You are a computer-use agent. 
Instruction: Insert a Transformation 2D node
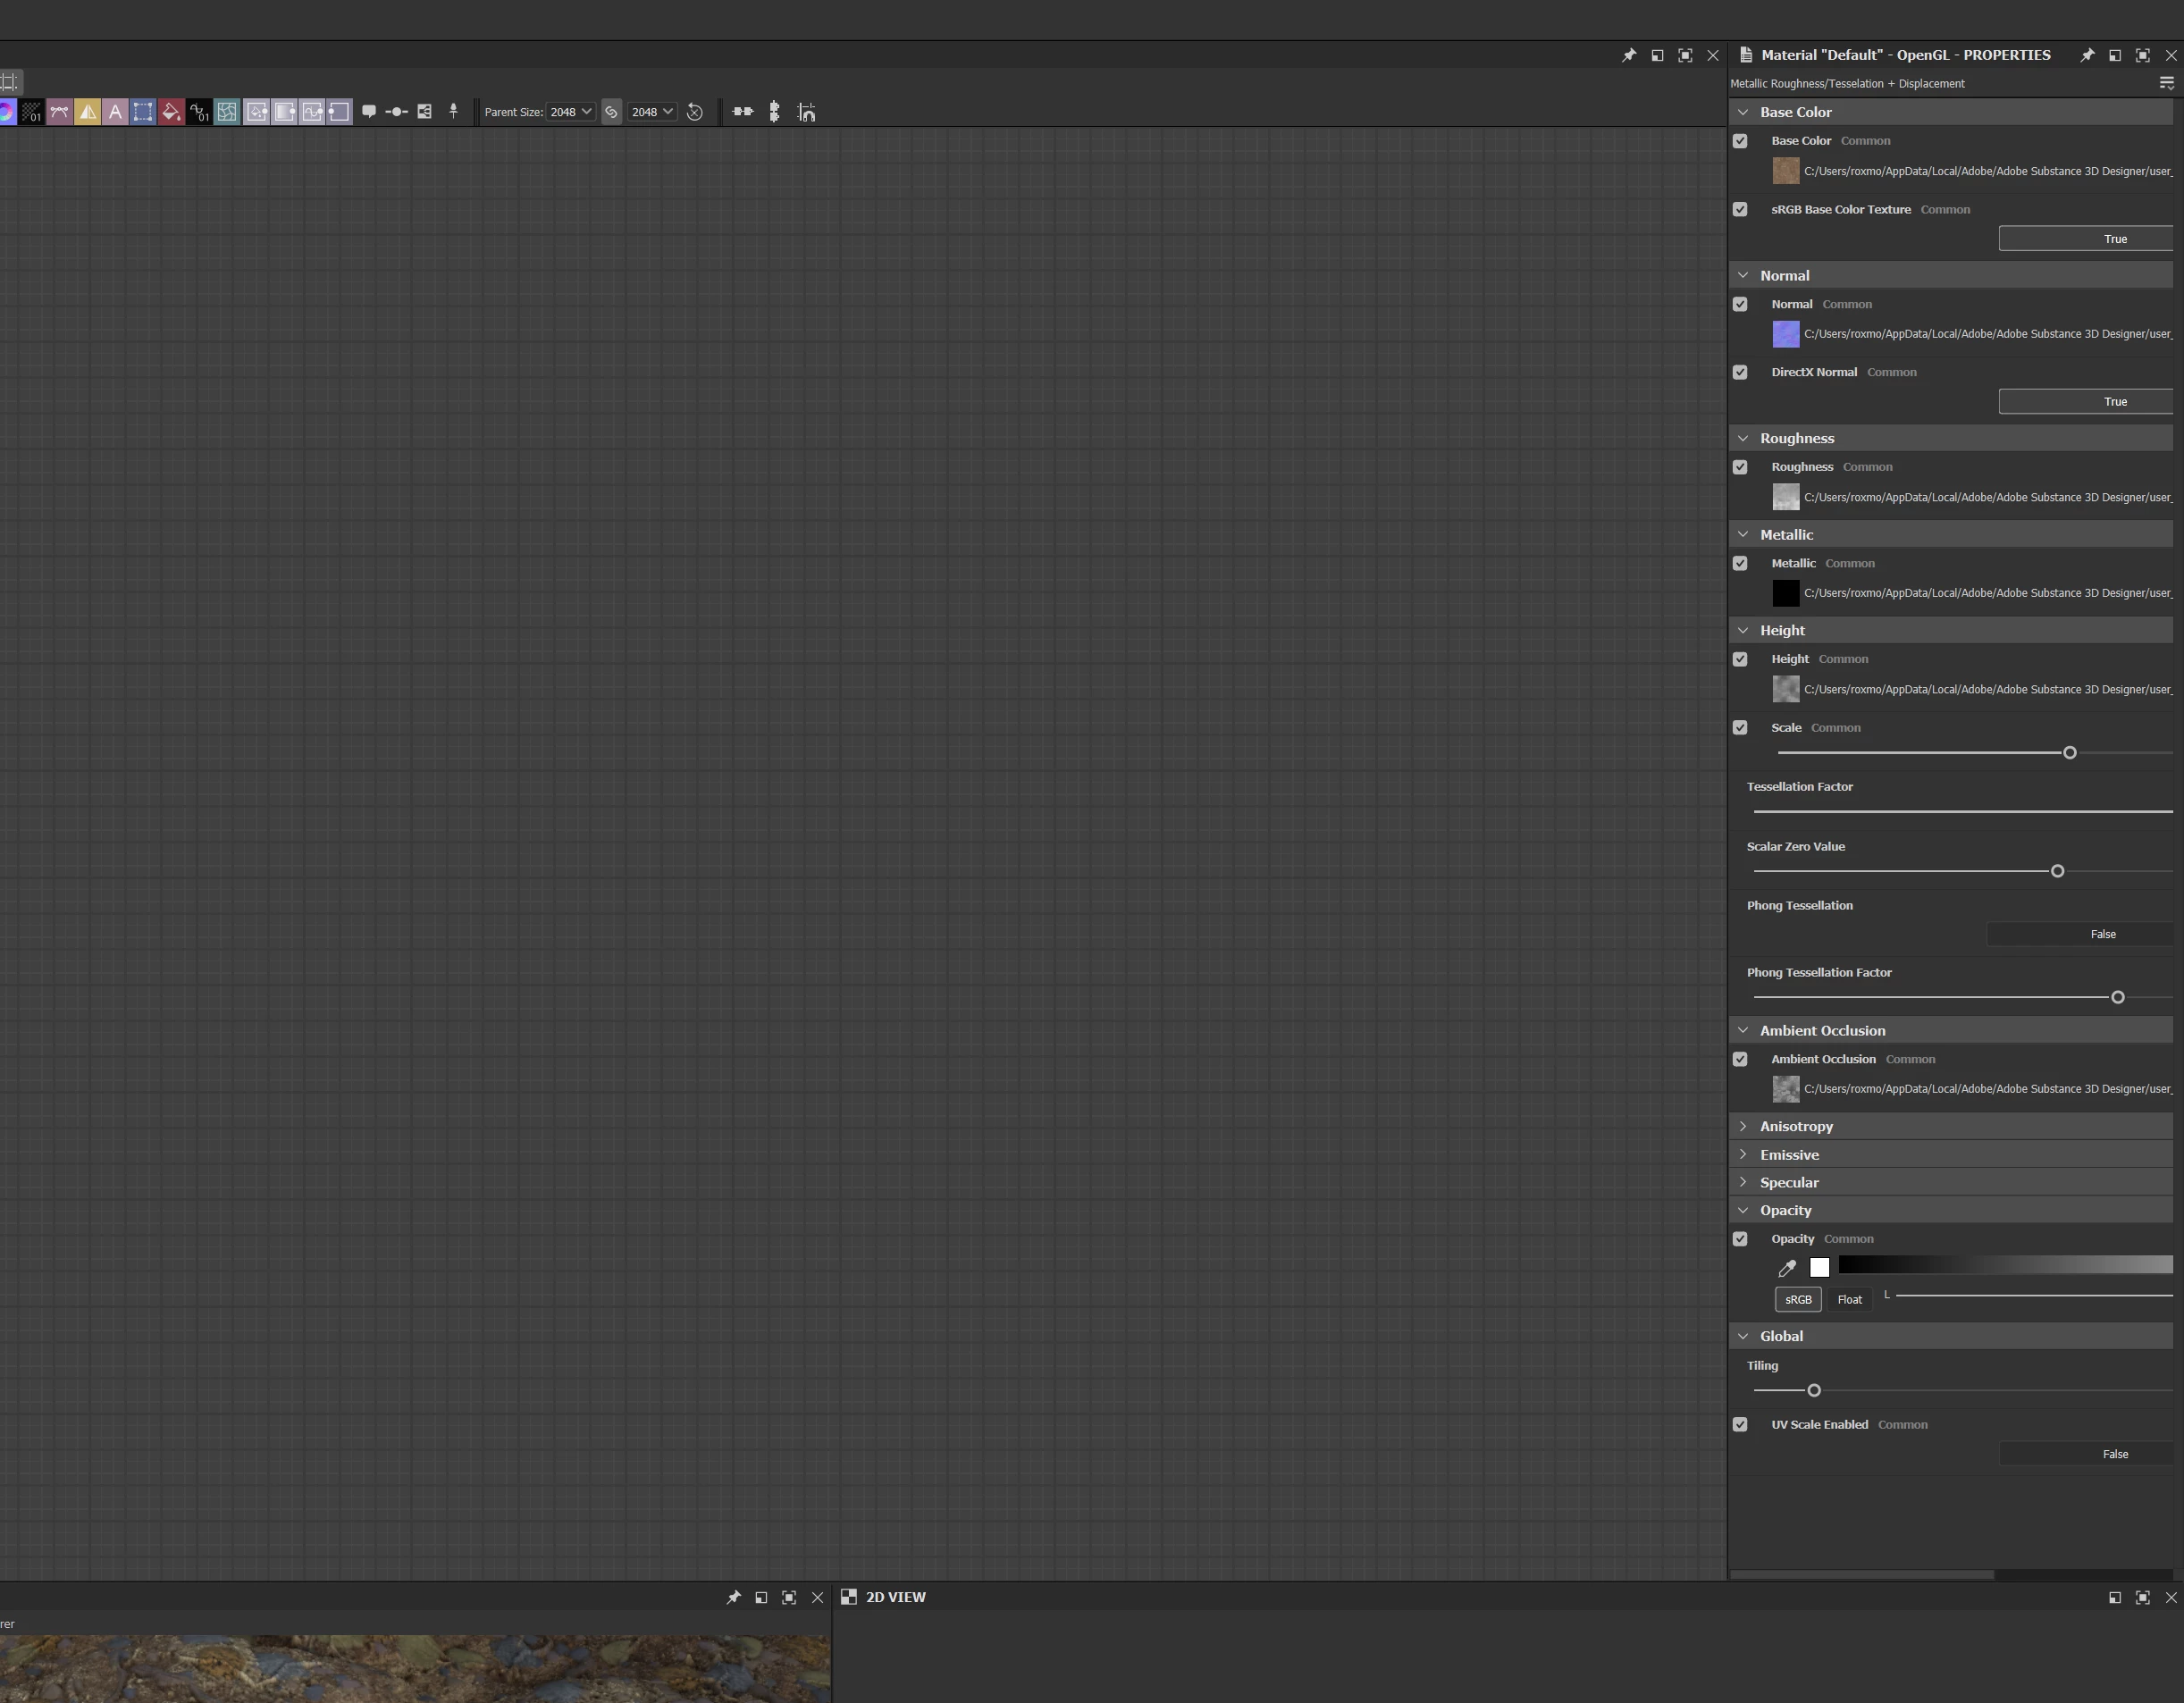(143, 112)
